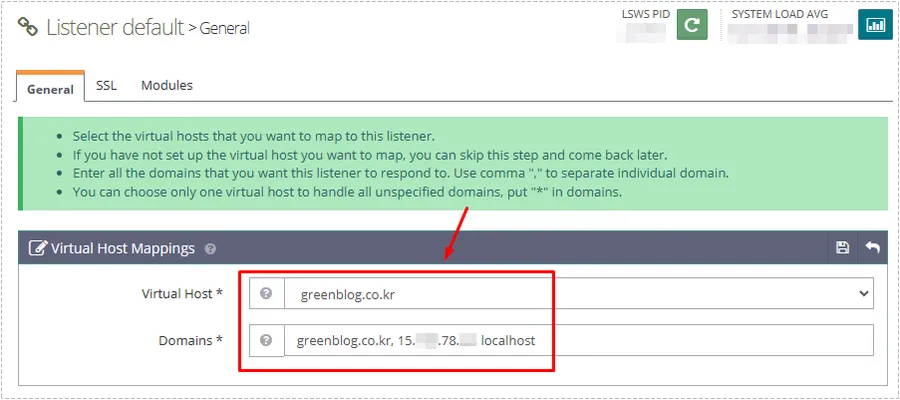
Task: Open the real-time stats chart icon
Action: (x=875, y=24)
